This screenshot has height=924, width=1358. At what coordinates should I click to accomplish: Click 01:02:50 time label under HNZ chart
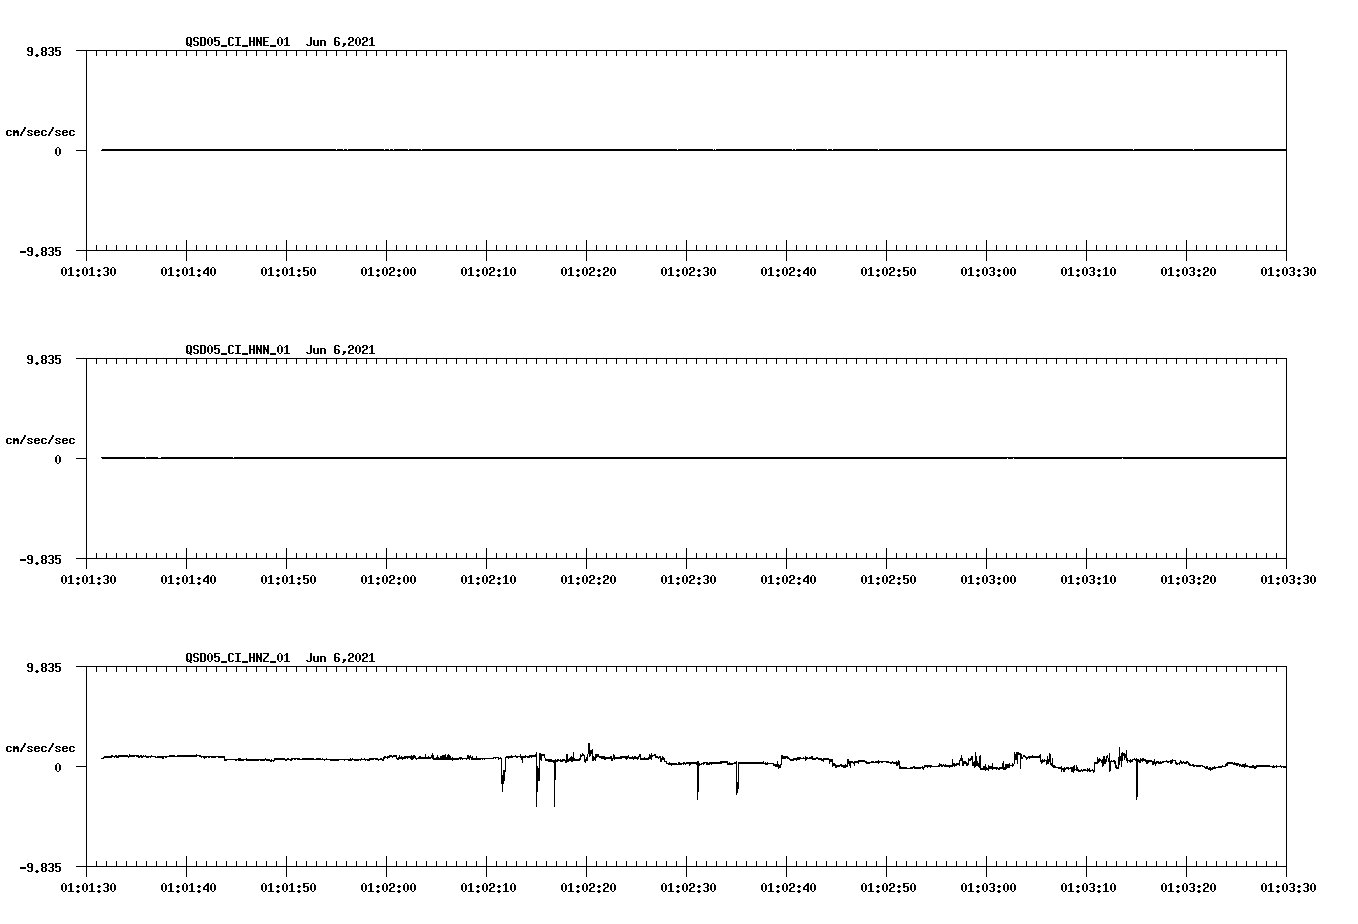tap(888, 887)
